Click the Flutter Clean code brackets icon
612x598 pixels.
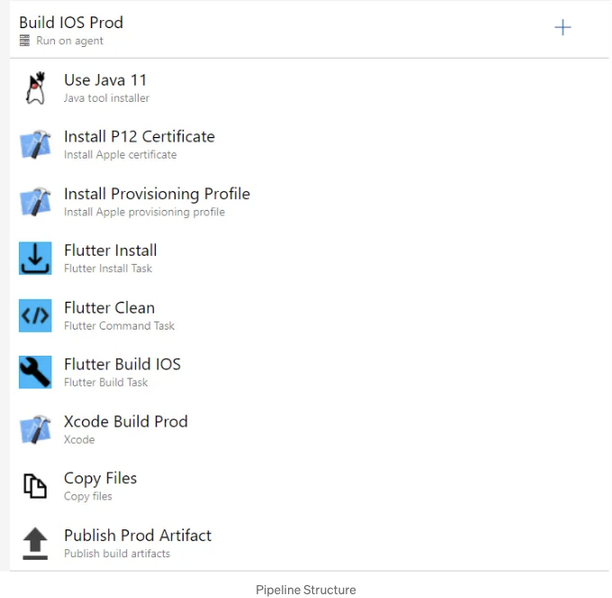point(36,315)
